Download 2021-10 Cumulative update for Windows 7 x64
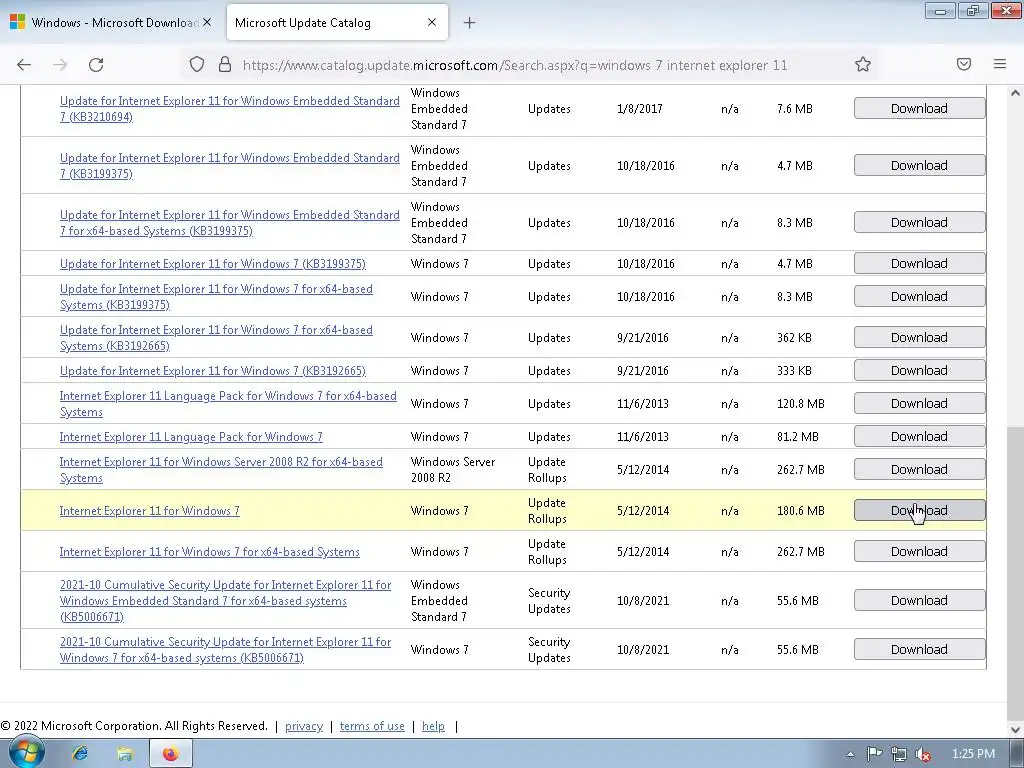This screenshot has height=768, width=1024. (919, 649)
